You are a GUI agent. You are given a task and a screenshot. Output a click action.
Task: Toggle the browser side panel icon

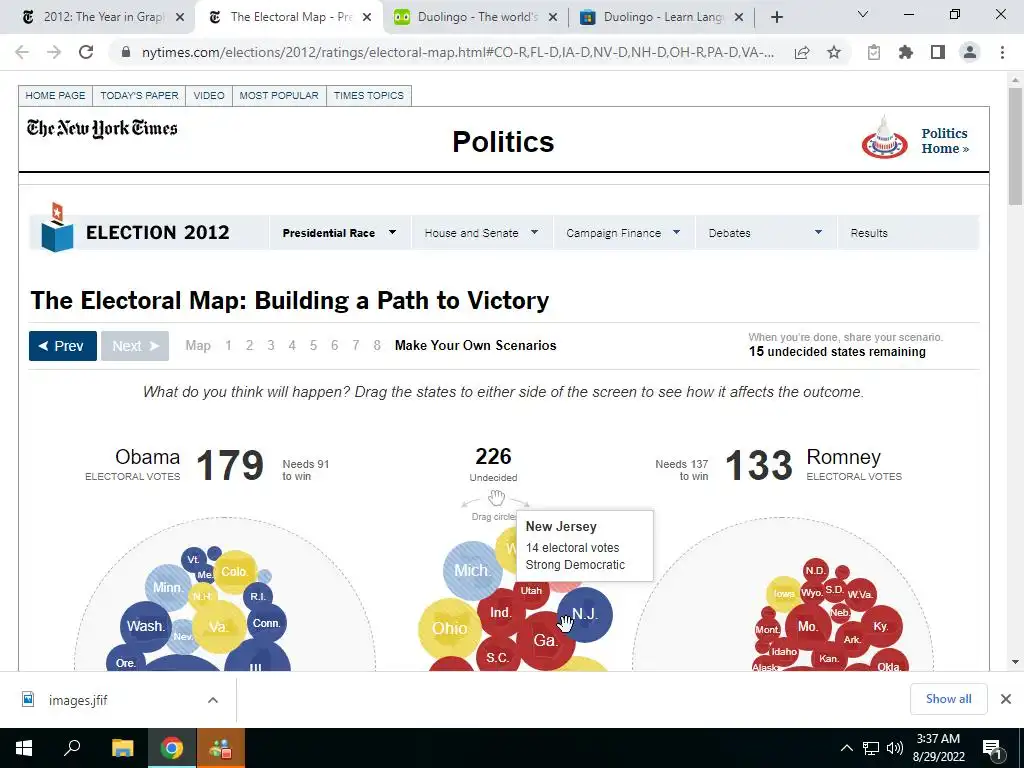pos(938,52)
